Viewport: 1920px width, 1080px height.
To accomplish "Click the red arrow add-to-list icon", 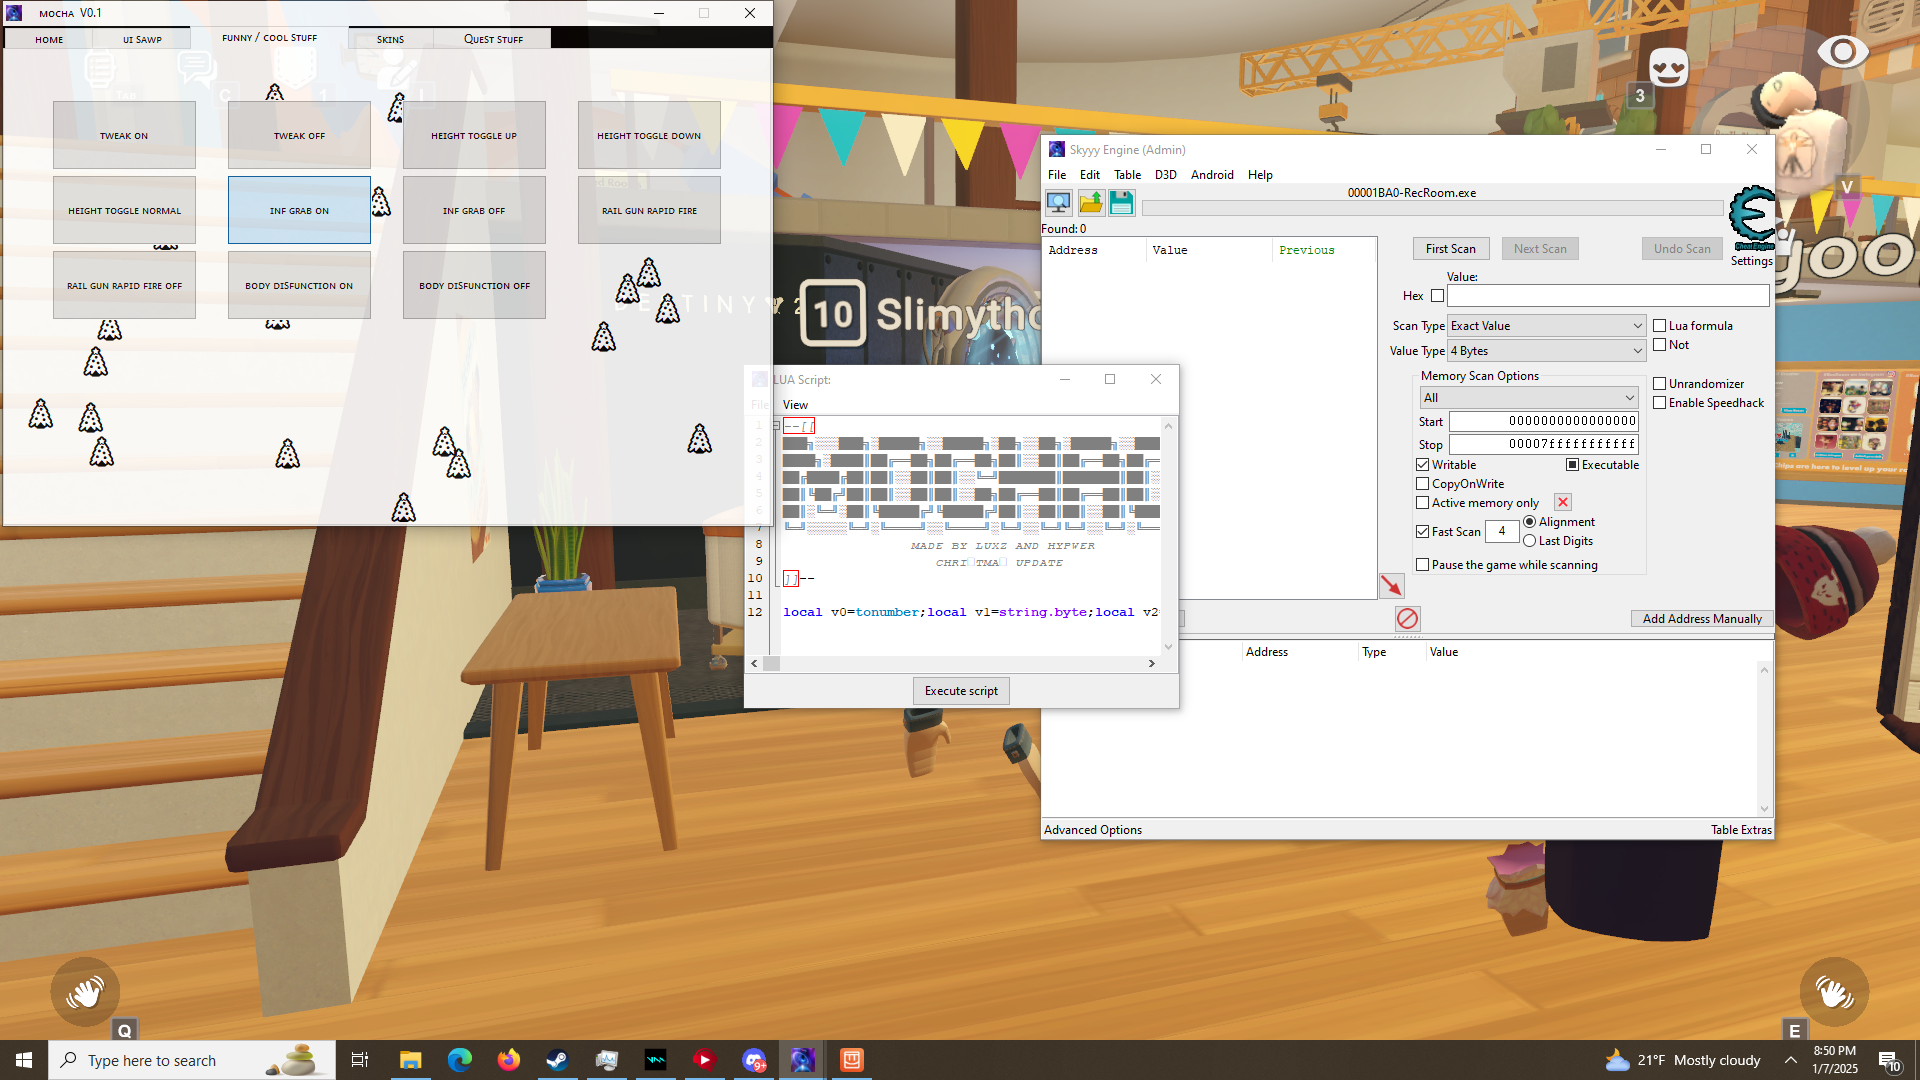I will 1391,586.
